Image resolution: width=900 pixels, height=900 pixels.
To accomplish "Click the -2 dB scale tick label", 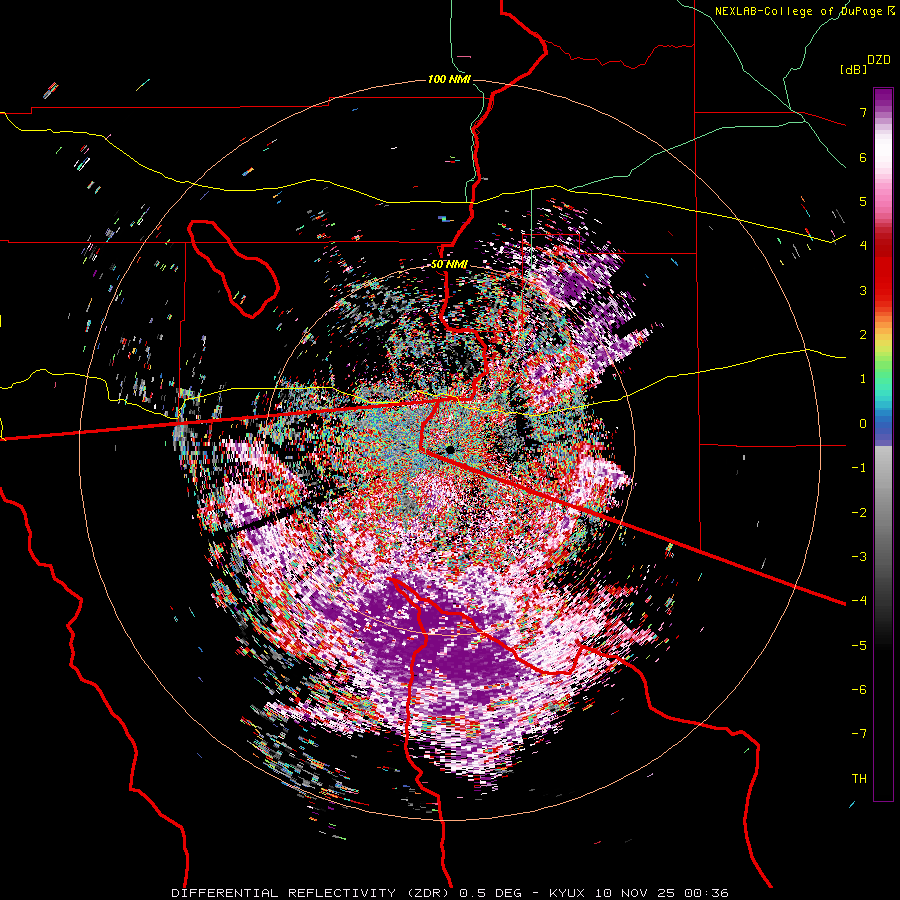I will point(859,513).
